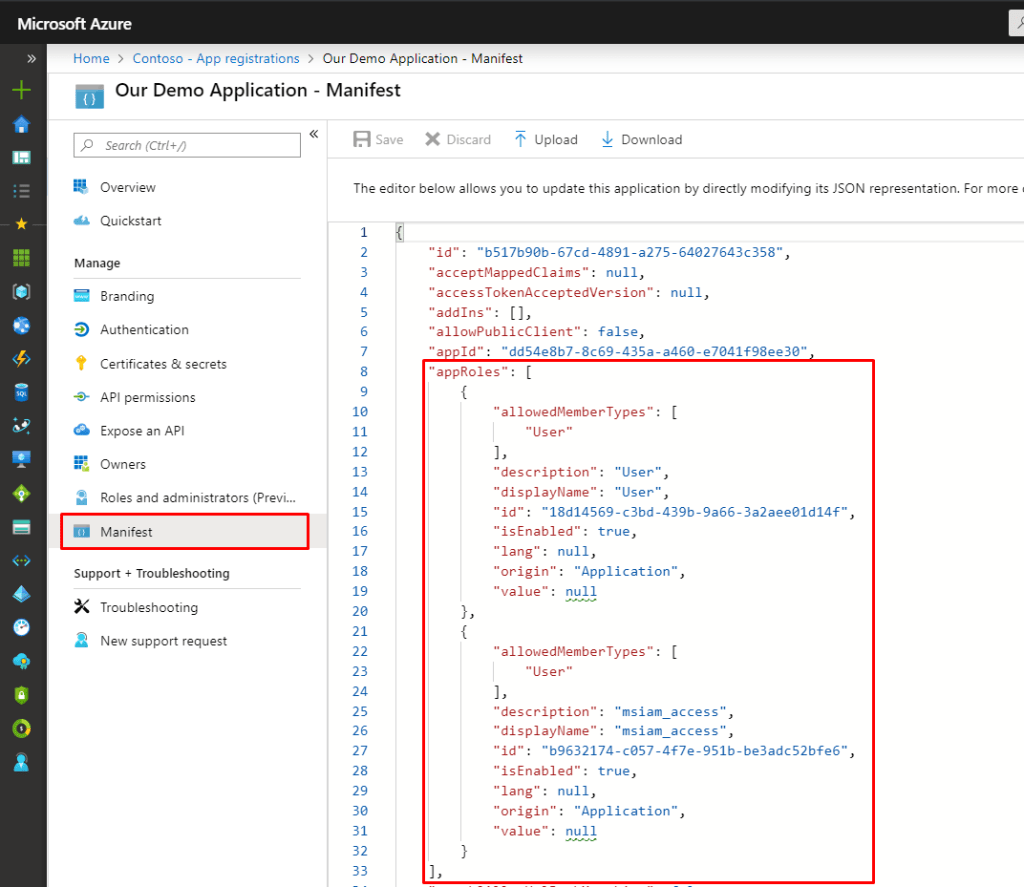Open the All services list icon
The image size is (1024, 887).
pos(22,191)
